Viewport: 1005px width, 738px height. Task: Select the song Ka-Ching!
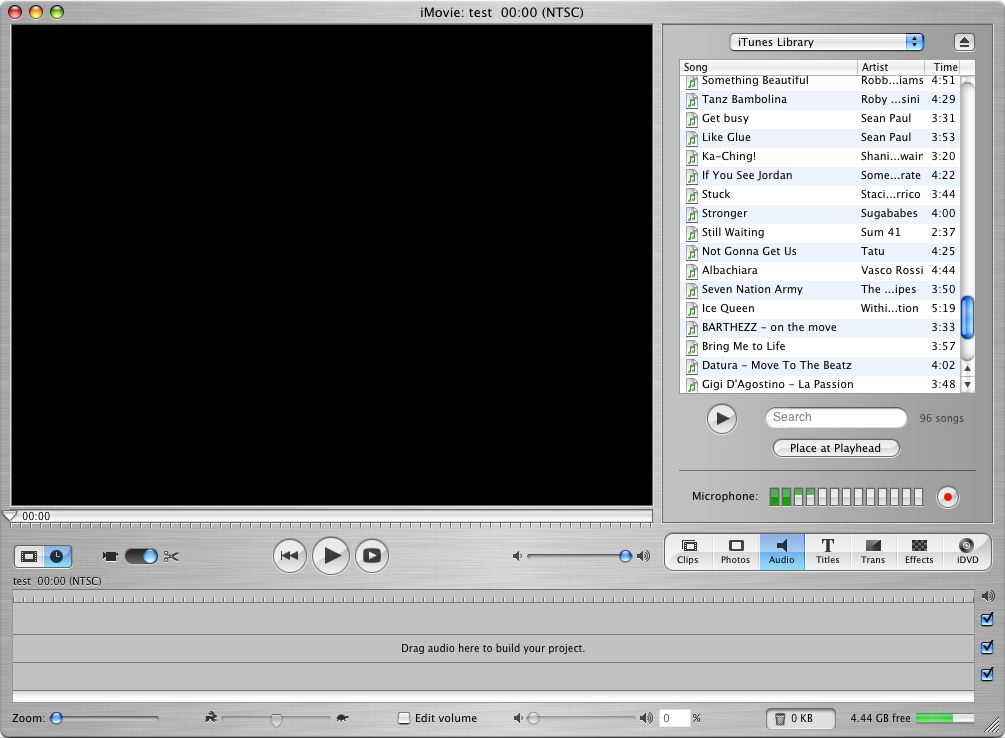(820, 156)
